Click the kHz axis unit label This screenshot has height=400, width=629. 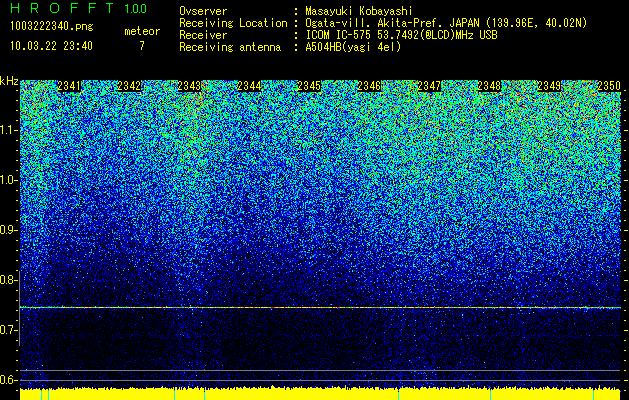click(9, 81)
